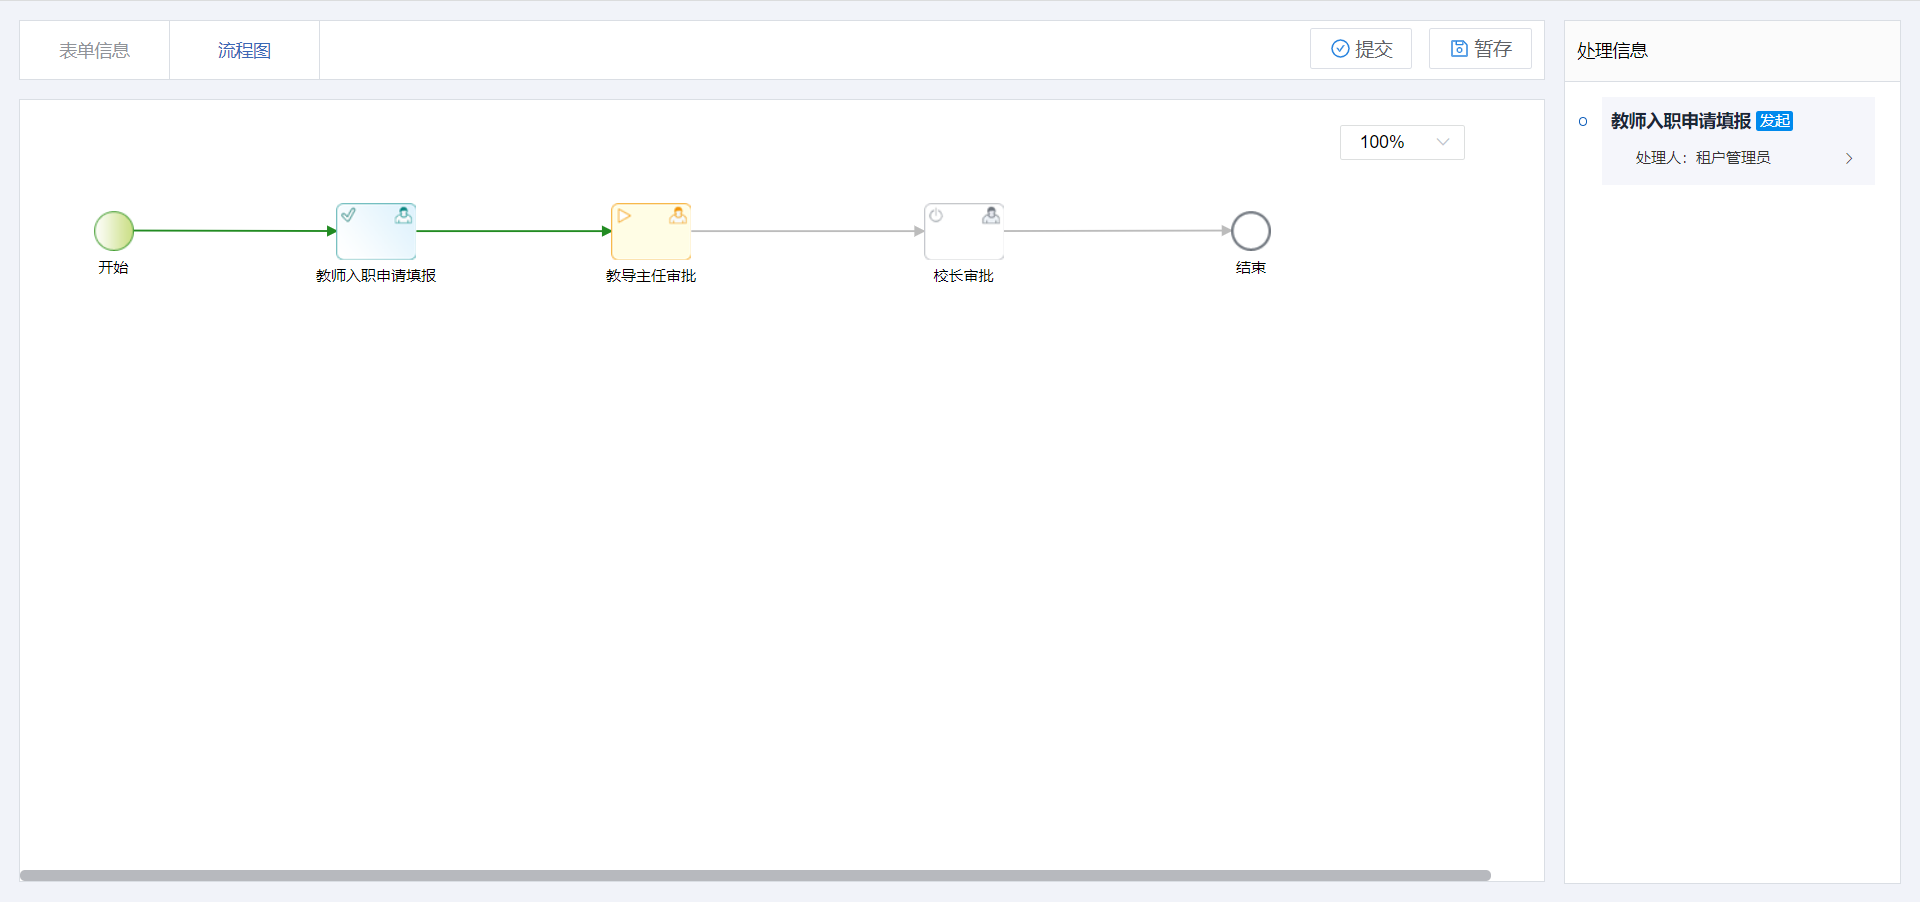Click the 结束 end node circle
1920x902 pixels.
(x=1250, y=231)
